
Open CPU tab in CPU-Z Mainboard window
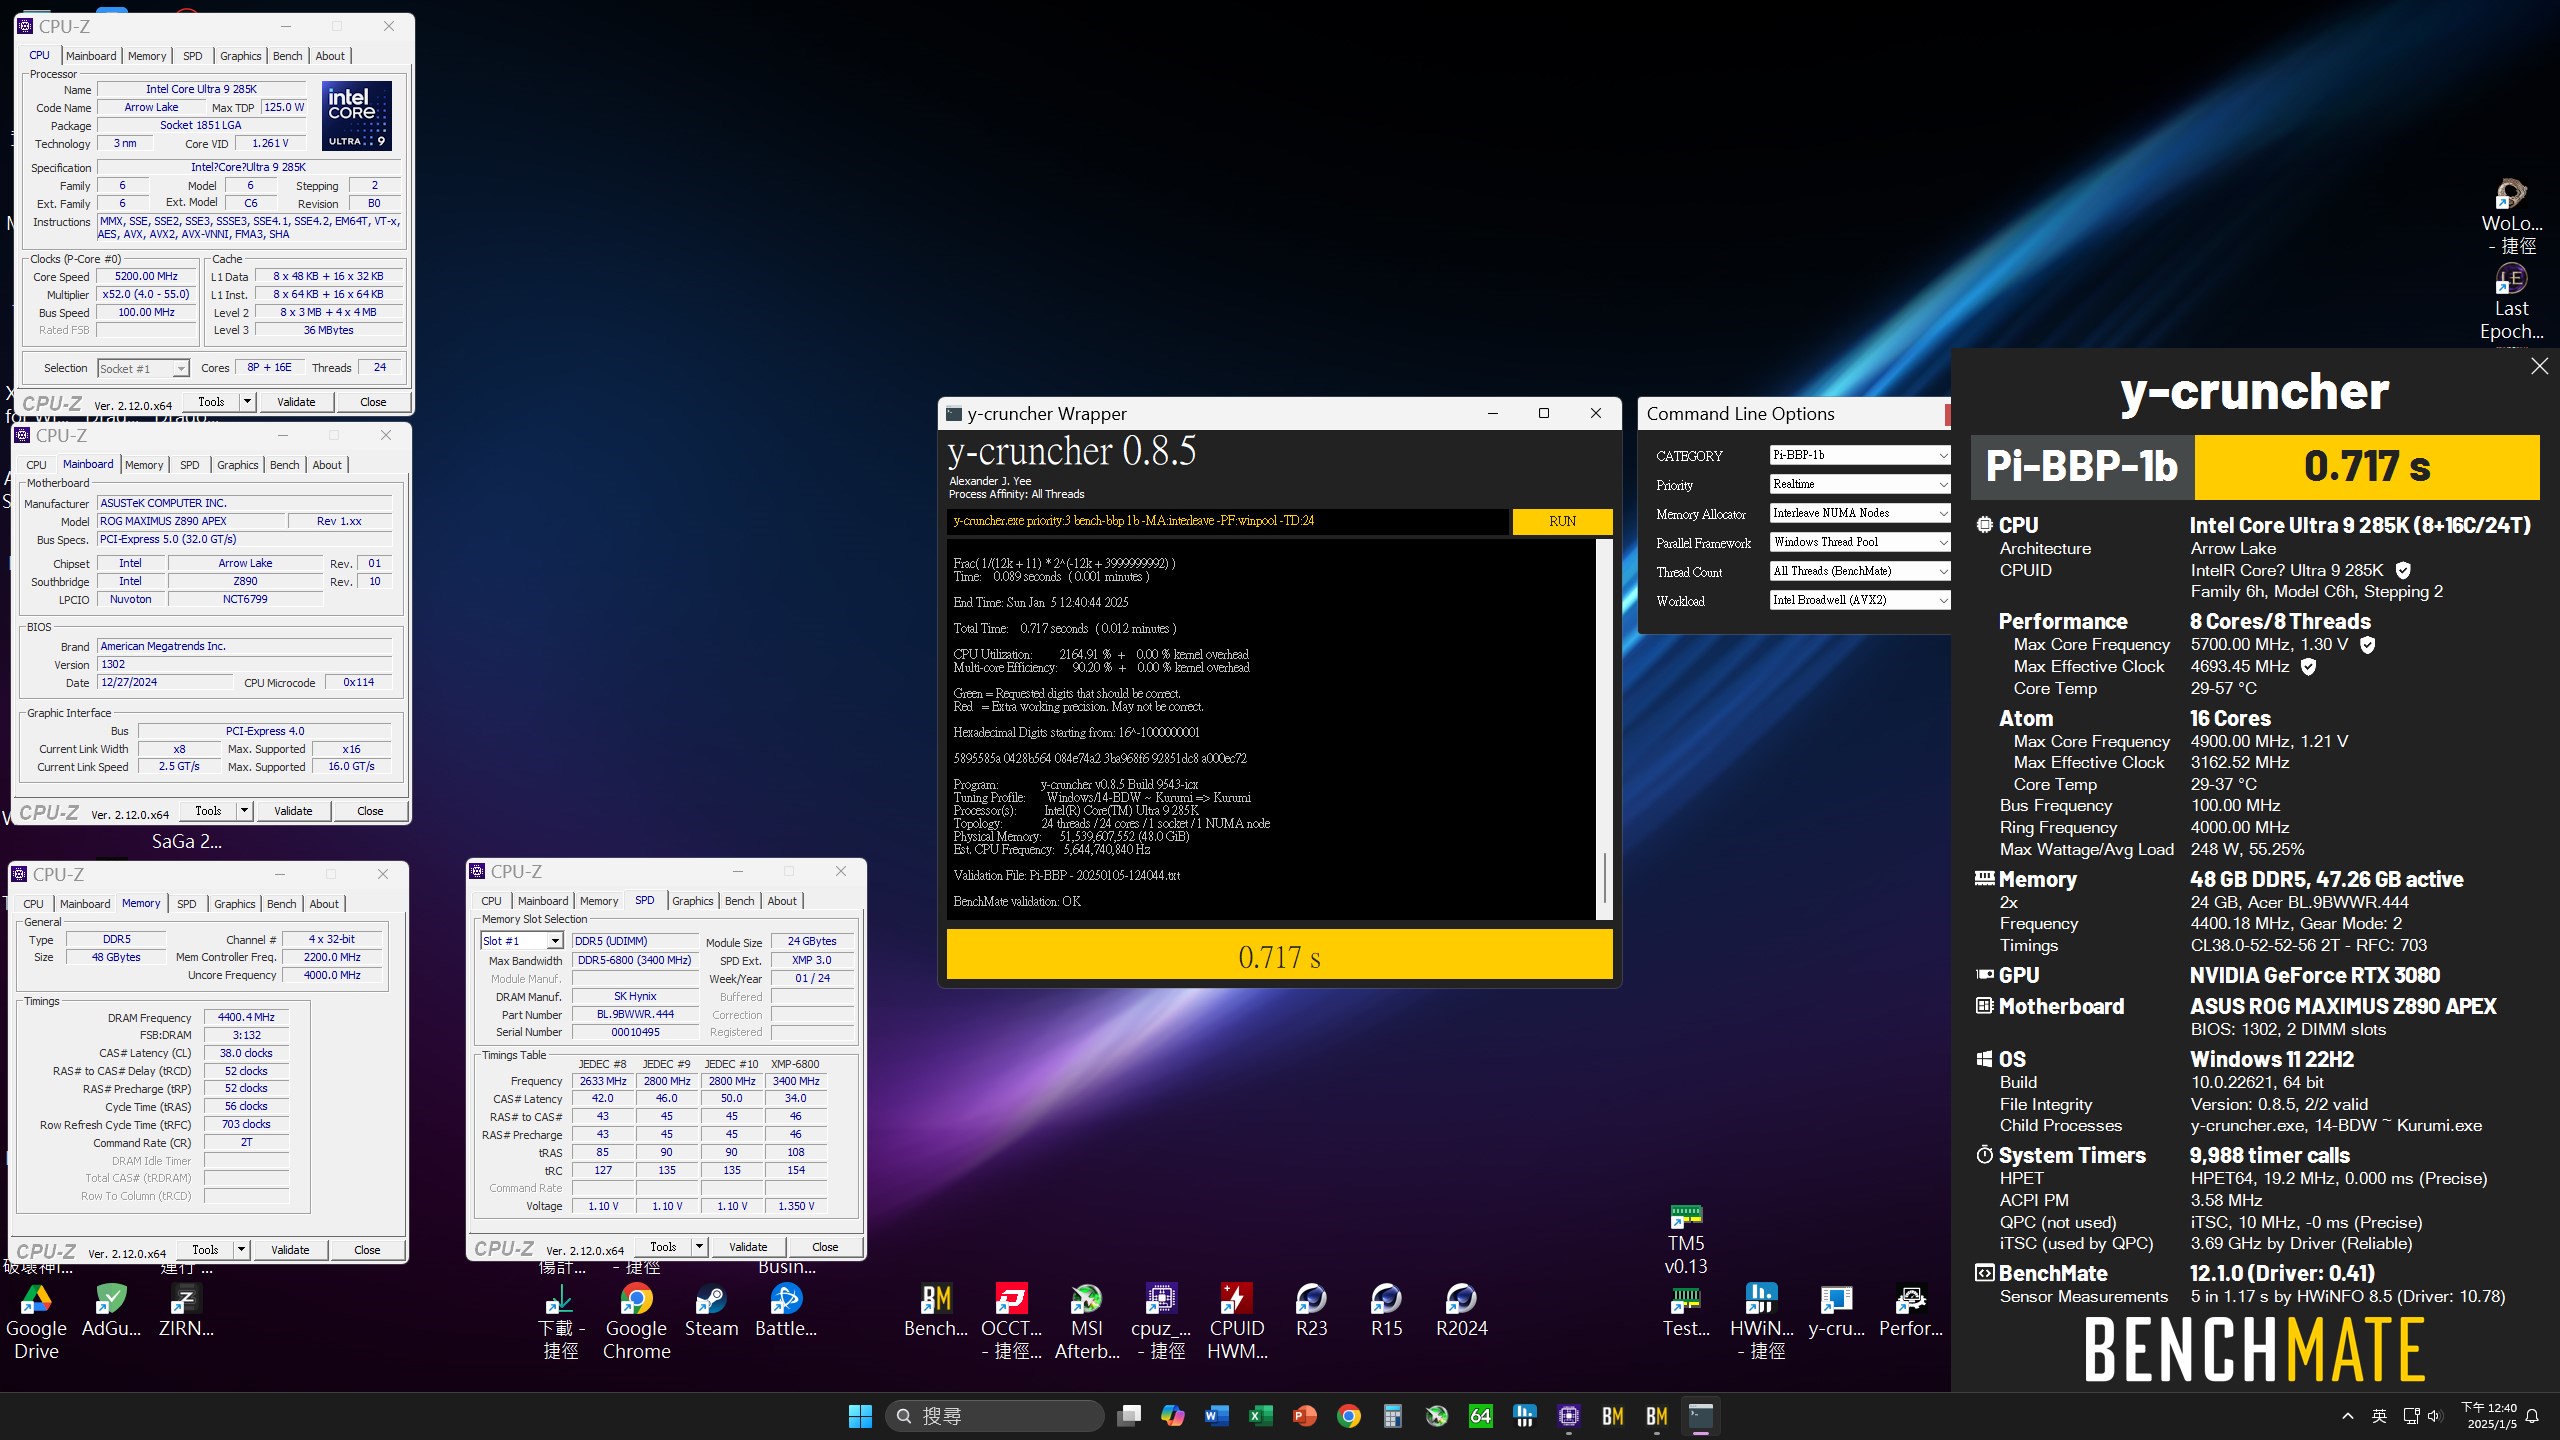coord(36,465)
